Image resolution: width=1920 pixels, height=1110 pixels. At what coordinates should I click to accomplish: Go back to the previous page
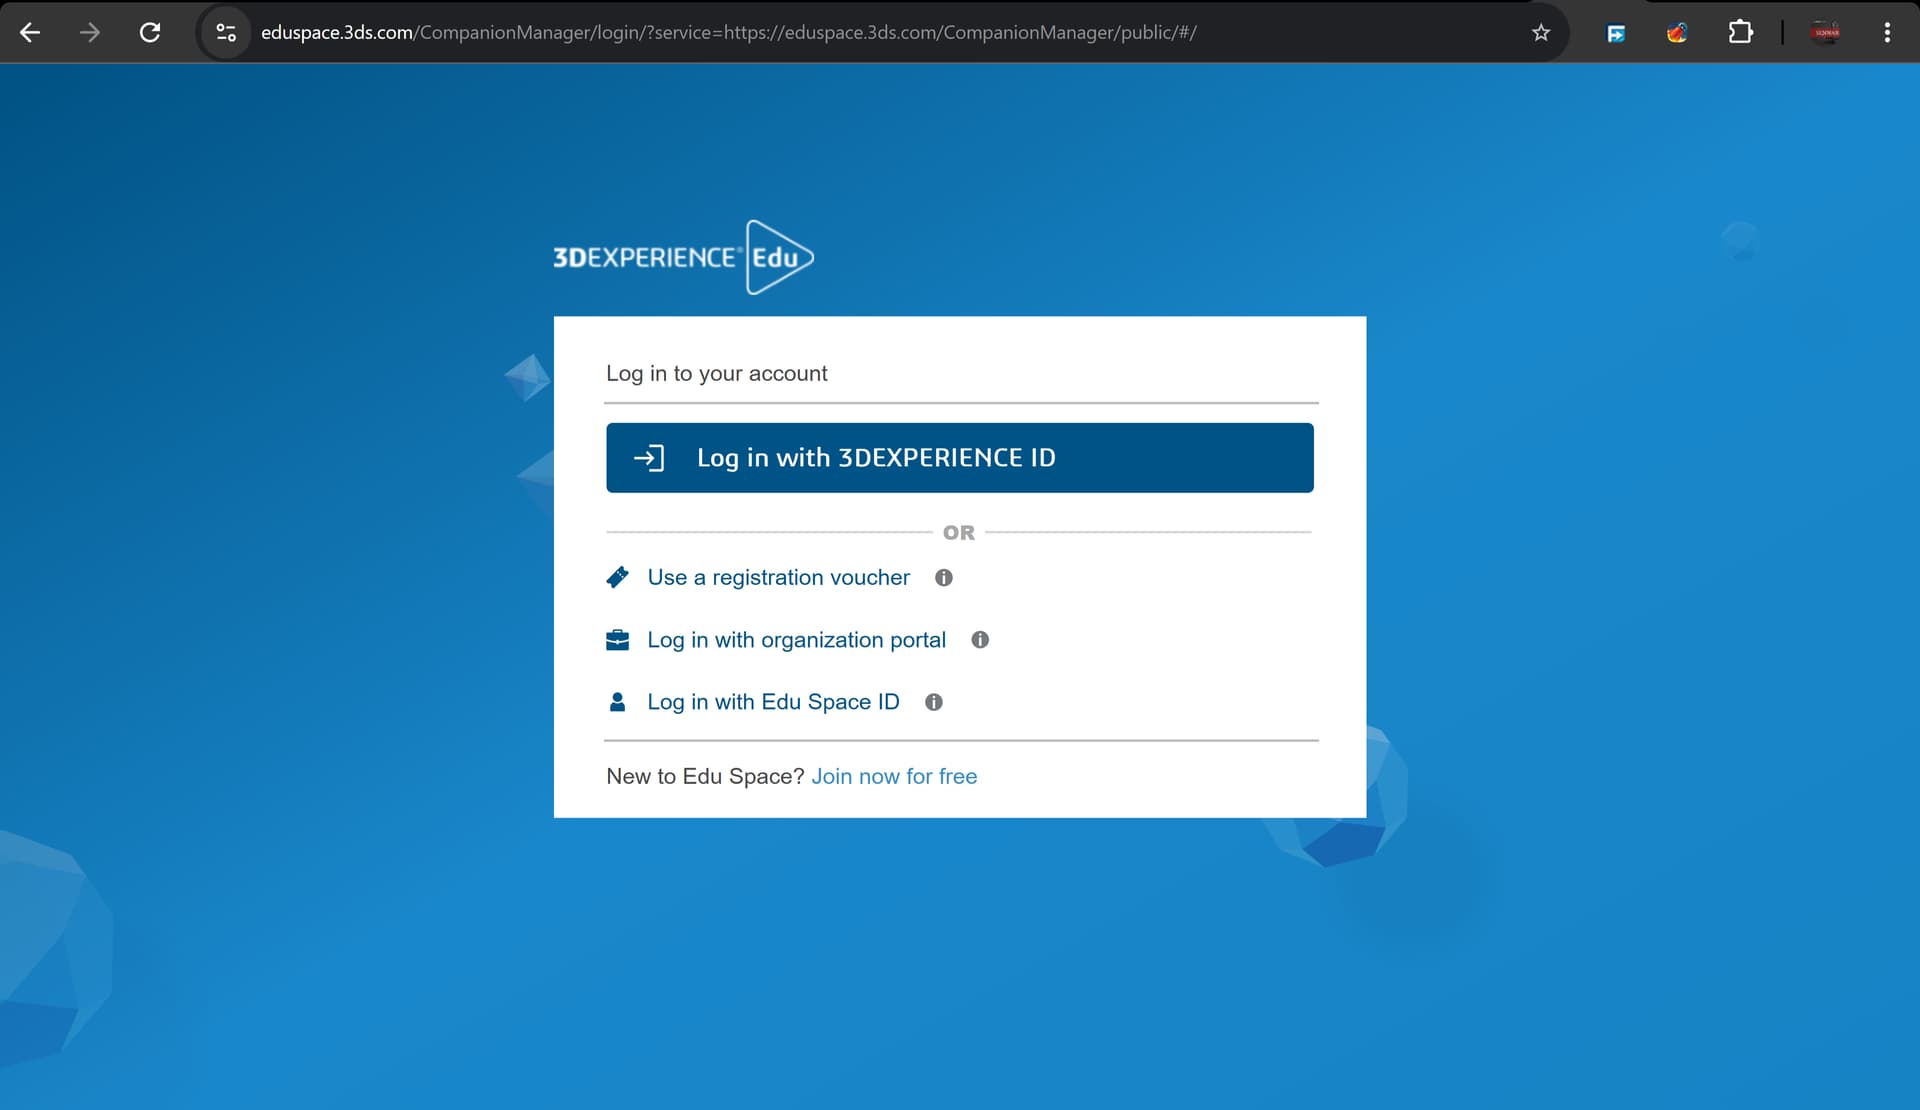pos(30,32)
